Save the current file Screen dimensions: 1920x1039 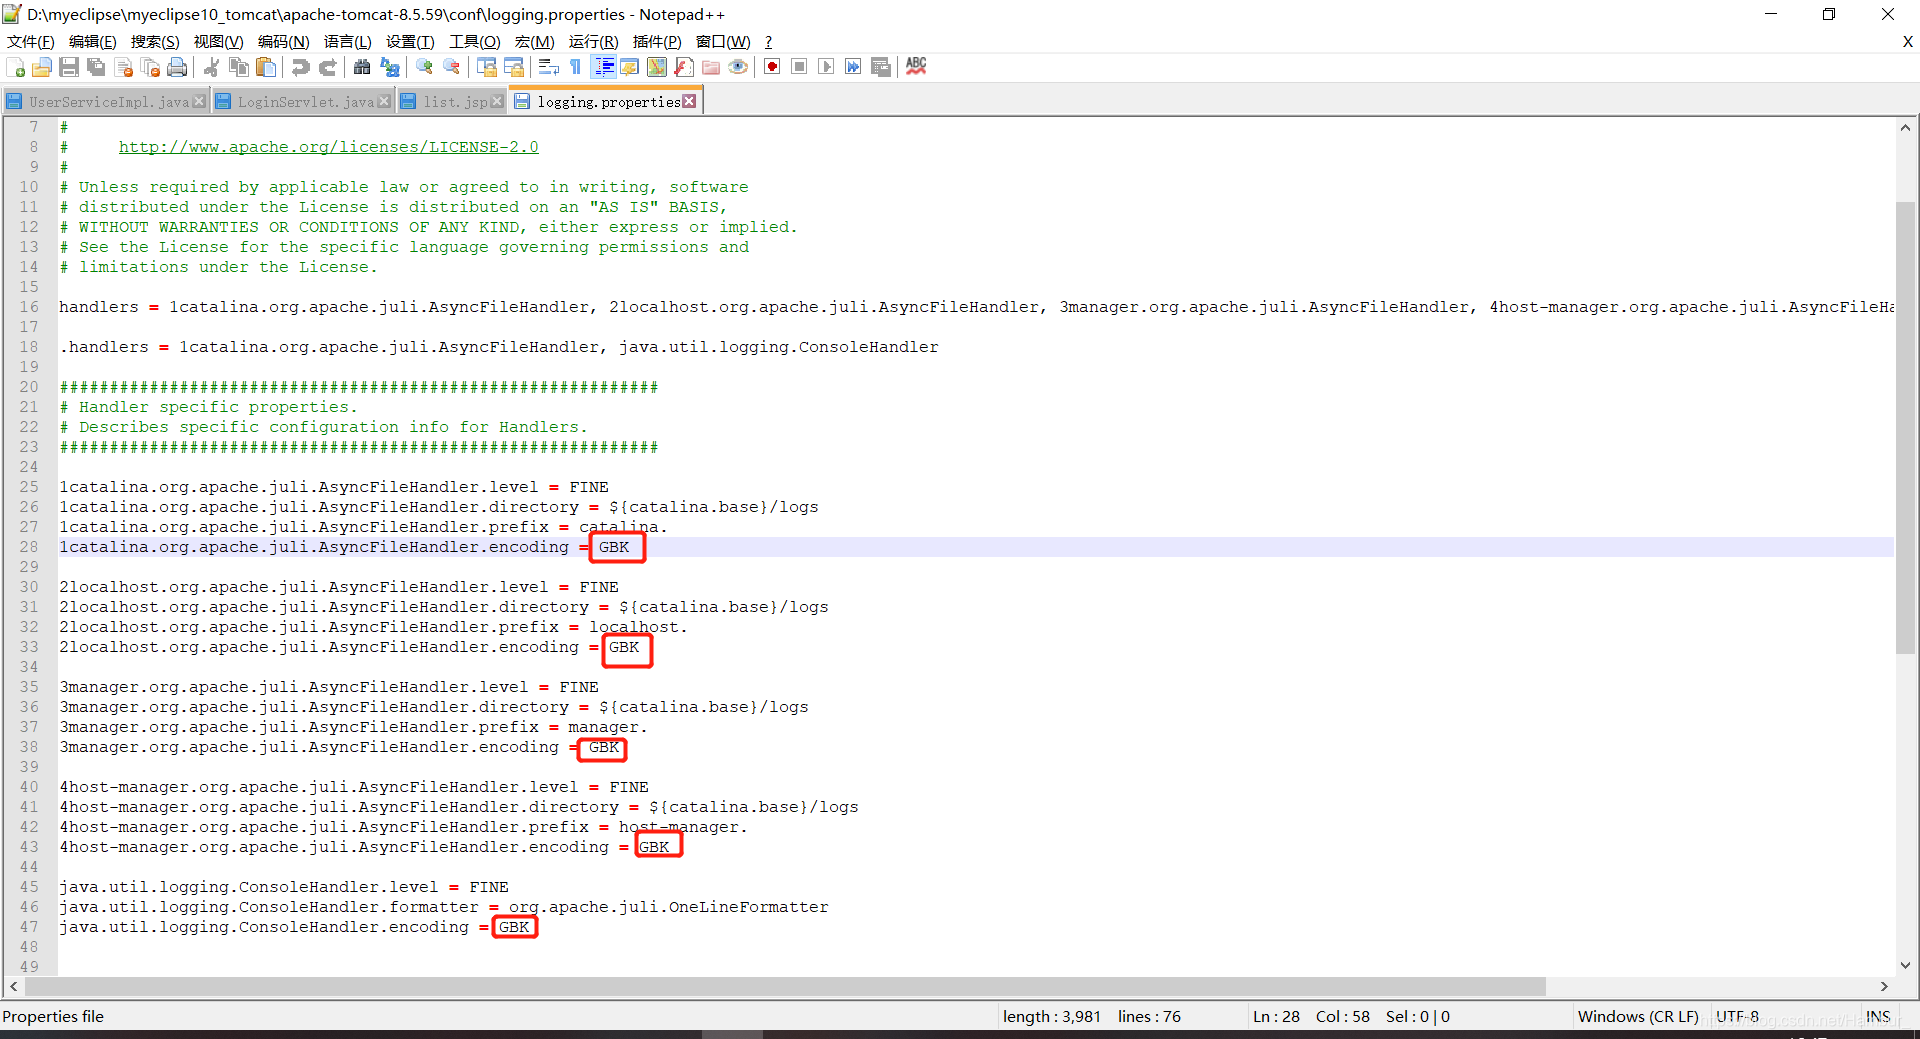pyautogui.click(x=69, y=67)
